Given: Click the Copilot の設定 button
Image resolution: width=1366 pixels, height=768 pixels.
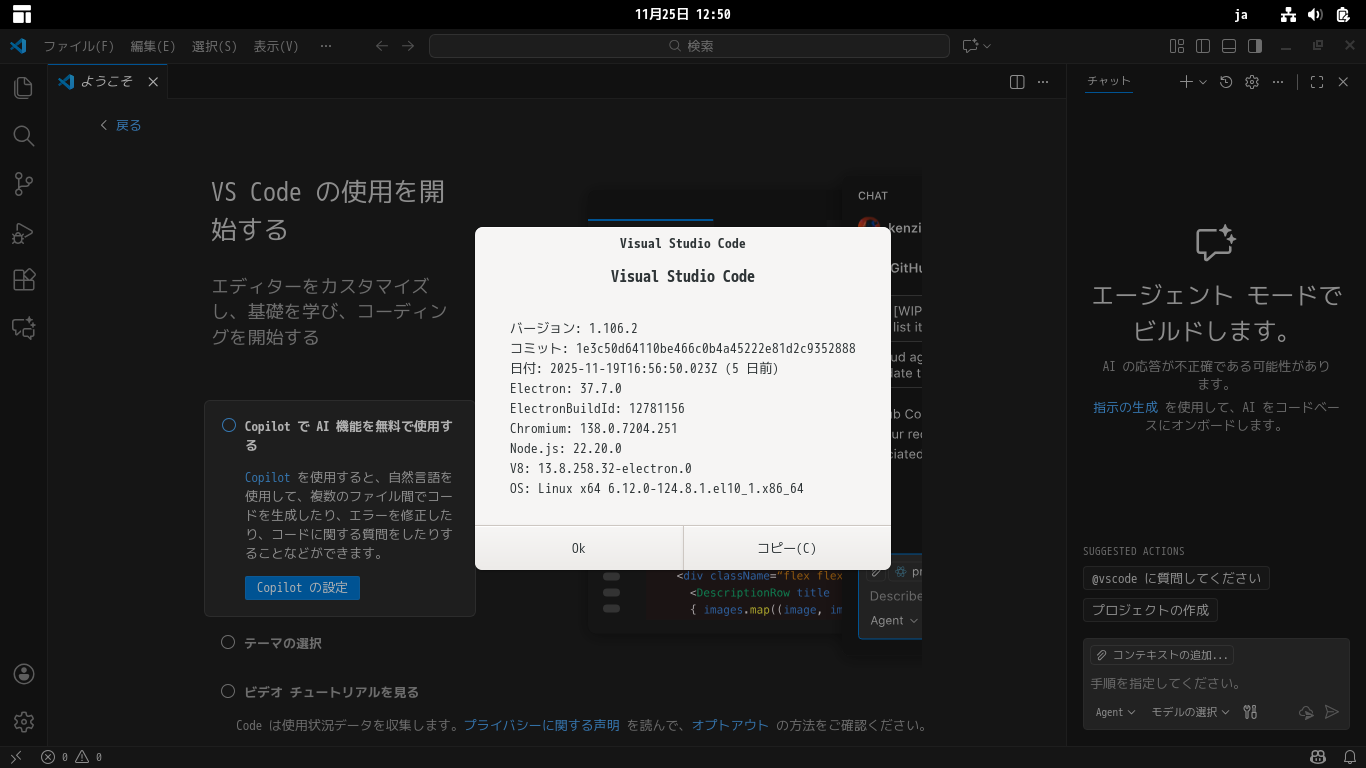Looking at the screenshot, I should (302, 587).
